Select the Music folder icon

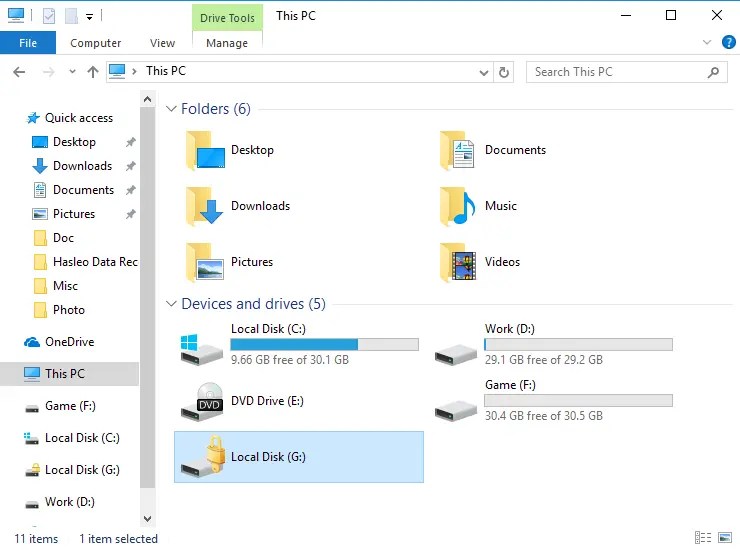pos(458,206)
